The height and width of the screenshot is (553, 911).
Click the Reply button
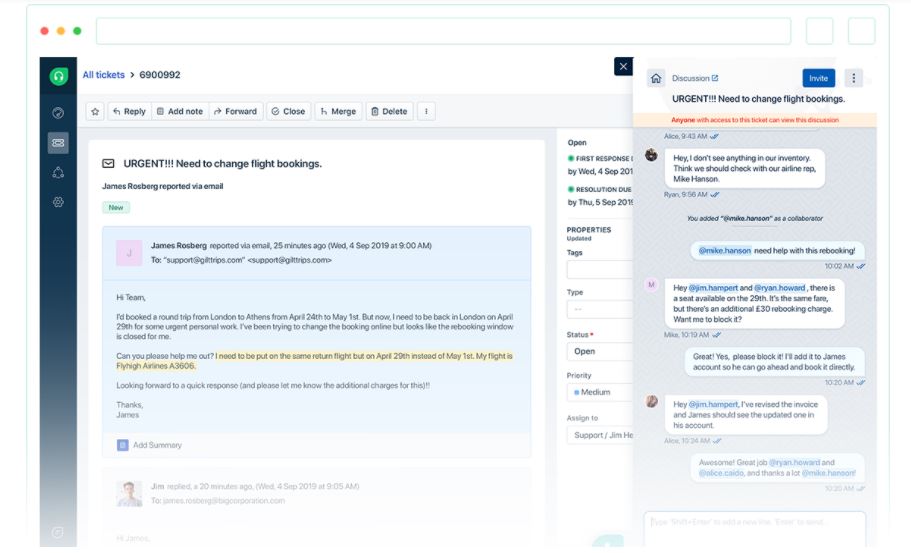129,112
